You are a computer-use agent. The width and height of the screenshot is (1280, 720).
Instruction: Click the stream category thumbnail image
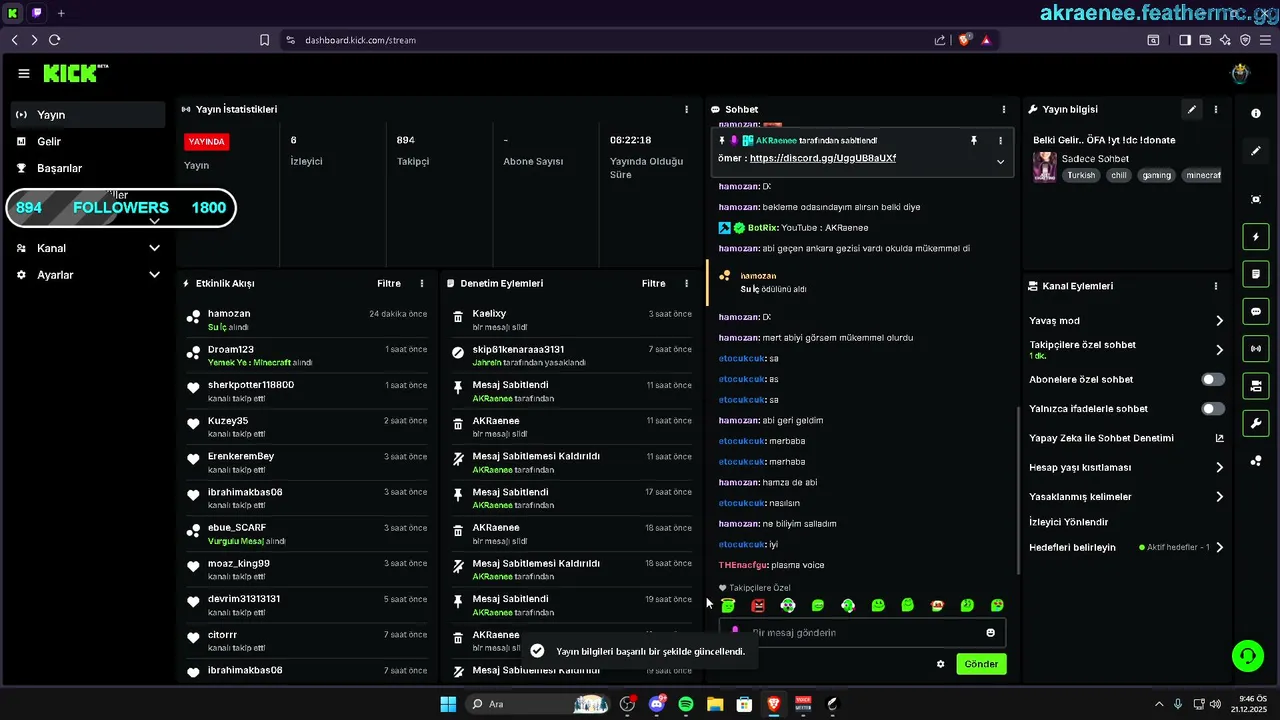(x=1045, y=166)
